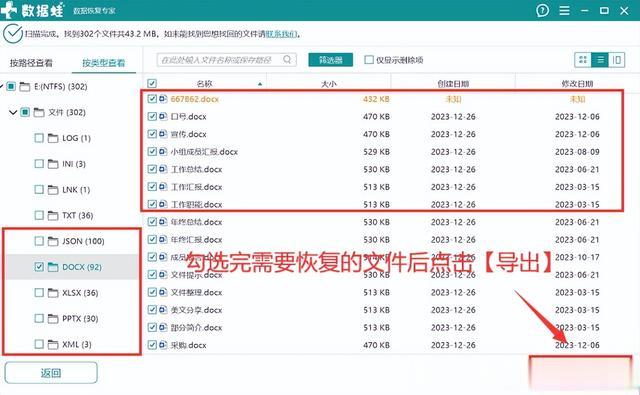Switch to list view mode

(600, 60)
